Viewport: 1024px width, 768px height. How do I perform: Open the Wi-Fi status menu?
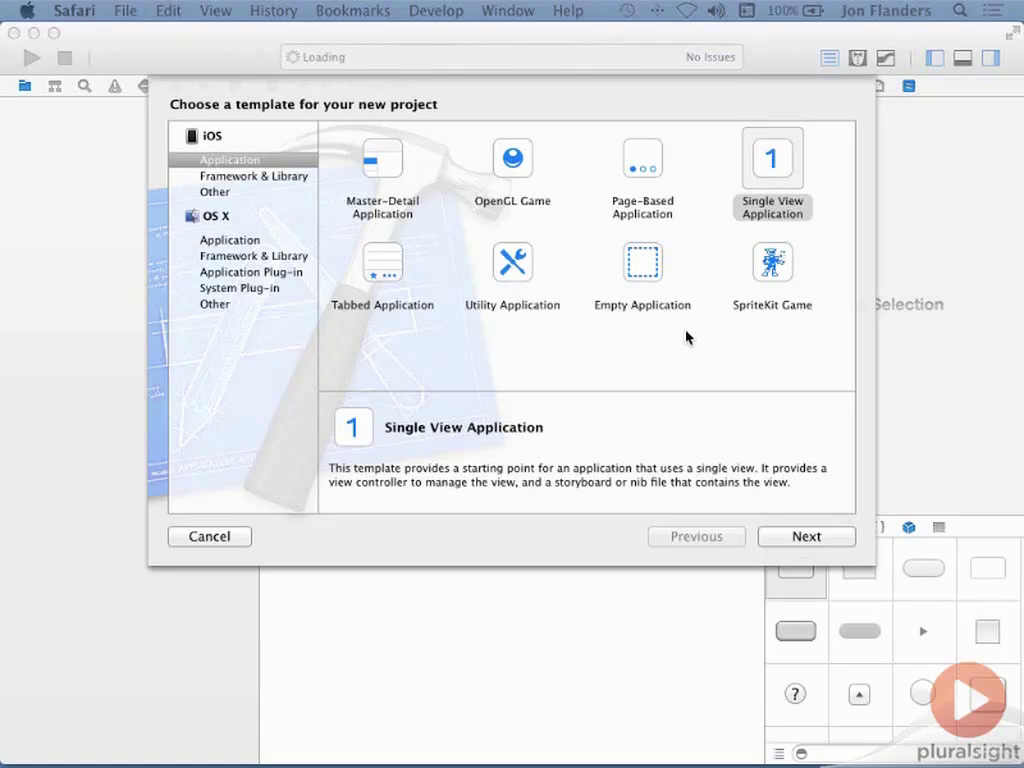coord(687,10)
